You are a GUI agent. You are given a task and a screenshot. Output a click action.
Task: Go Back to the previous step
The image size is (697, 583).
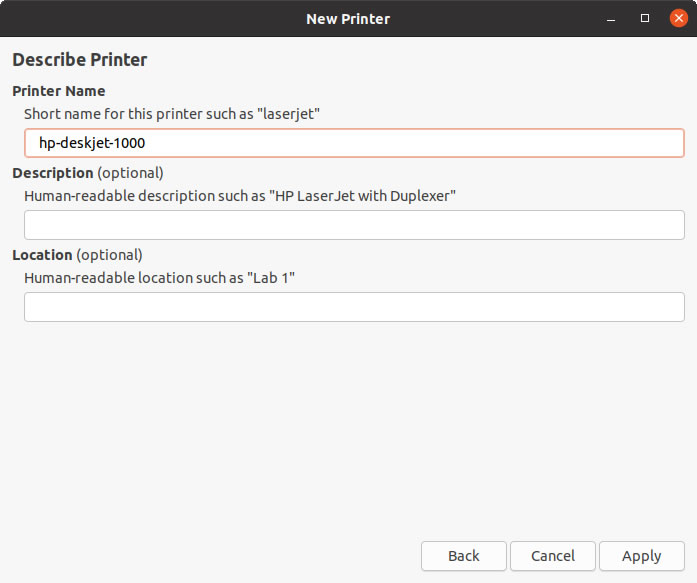464,555
